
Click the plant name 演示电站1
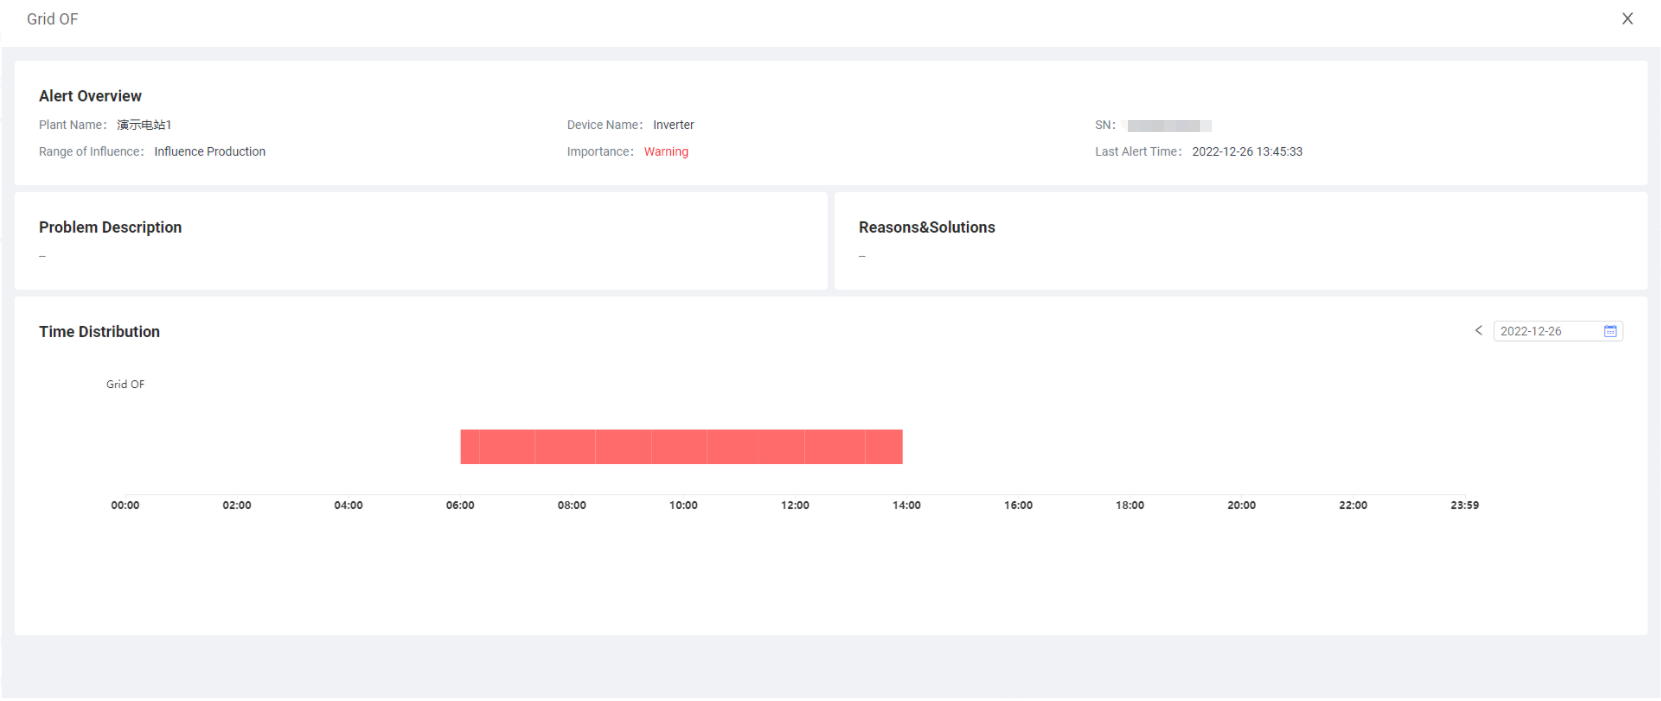144,125
